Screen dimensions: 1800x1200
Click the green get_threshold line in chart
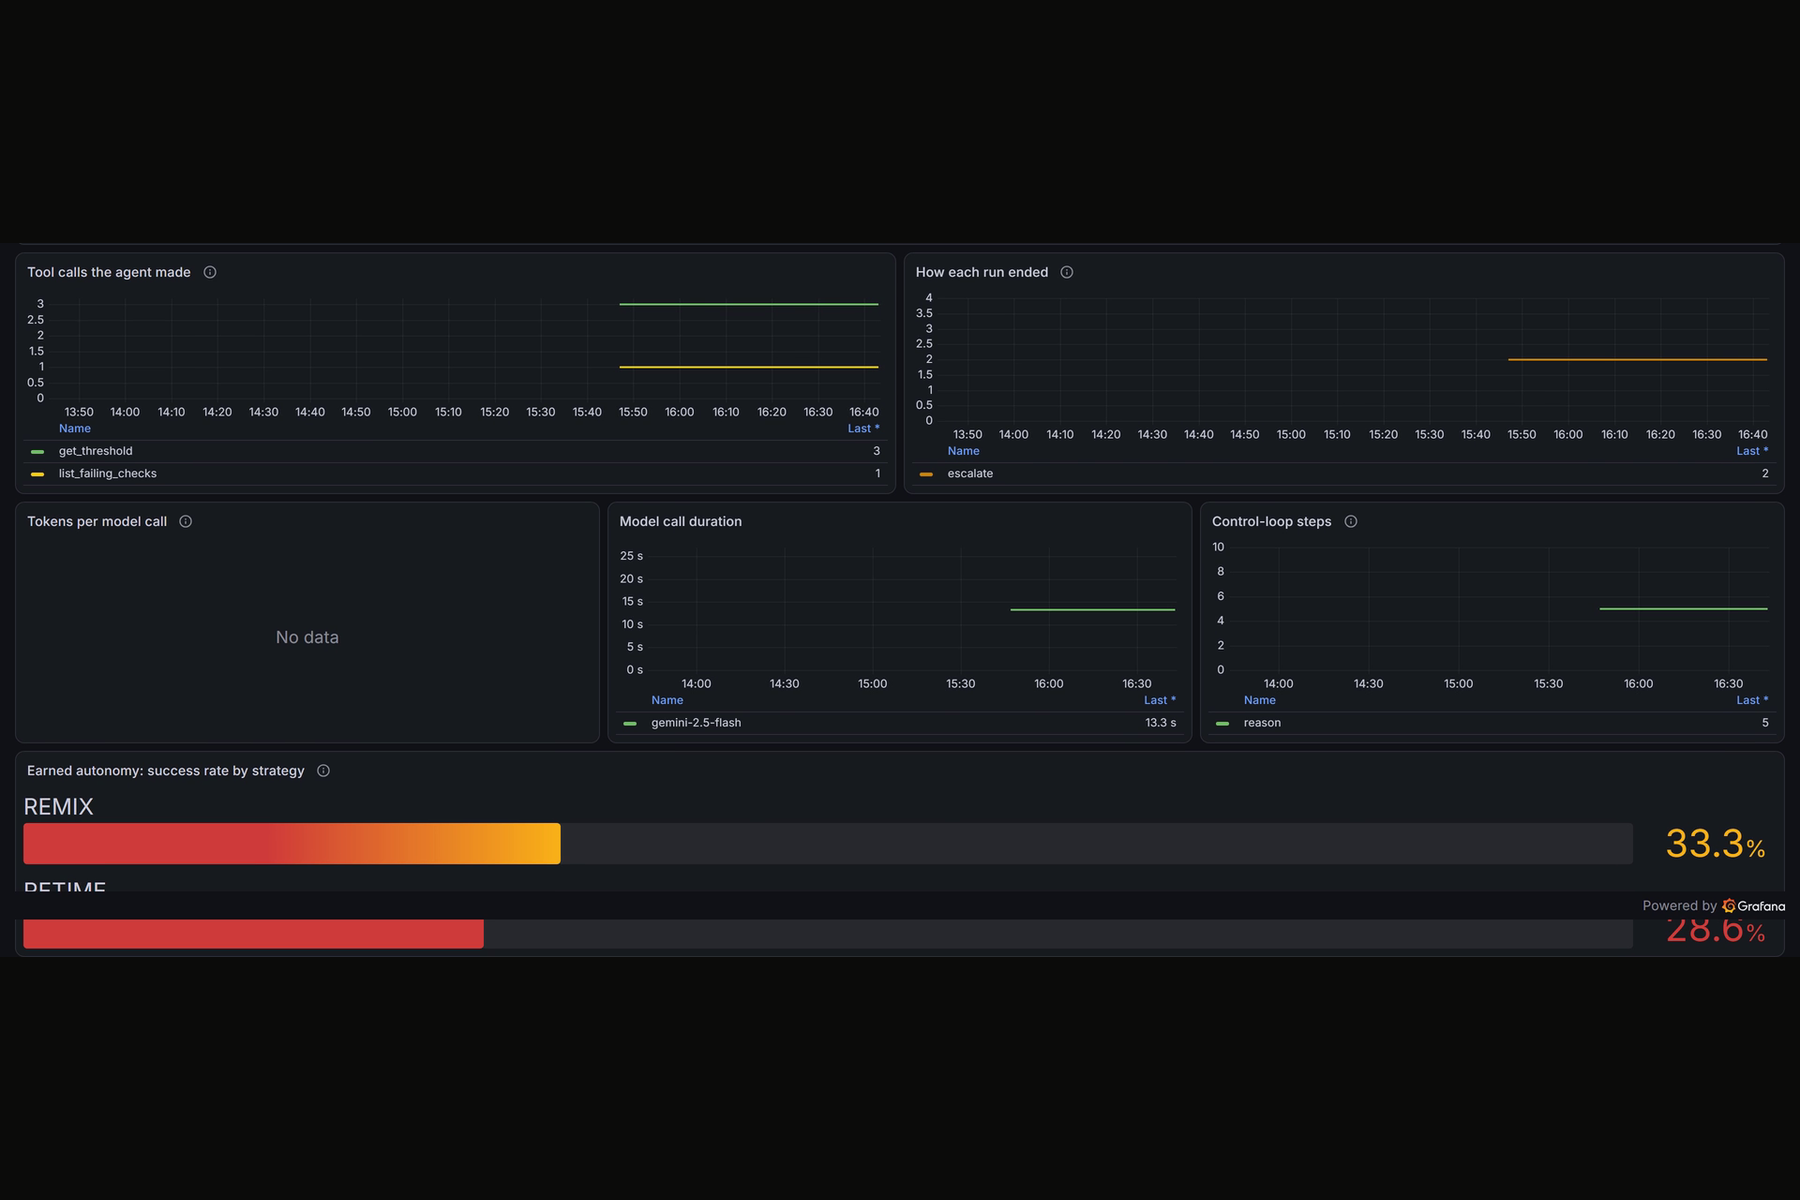tap(749, 304)
